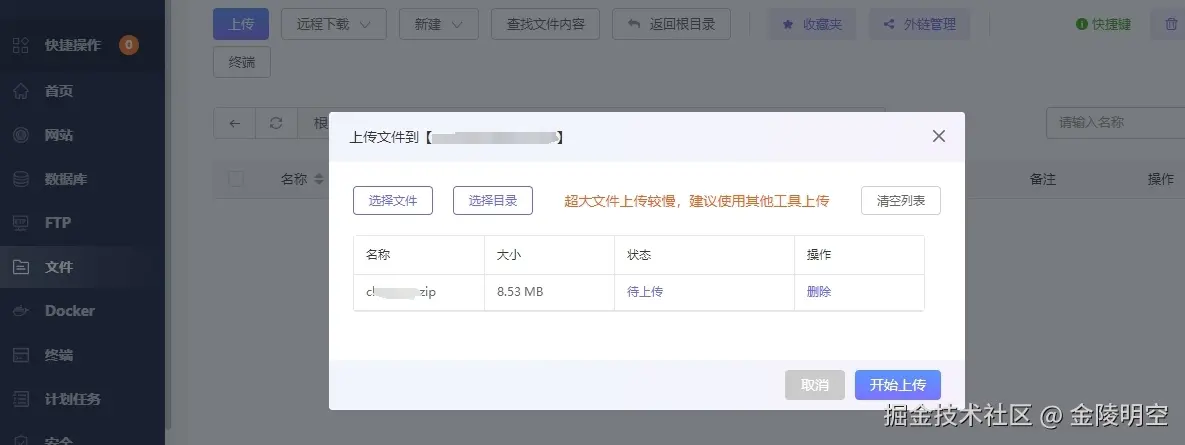Click the 请输入名称 search field
Image resolution: width=1185 pixels, height=445 pixels.
pos(1115,122)
